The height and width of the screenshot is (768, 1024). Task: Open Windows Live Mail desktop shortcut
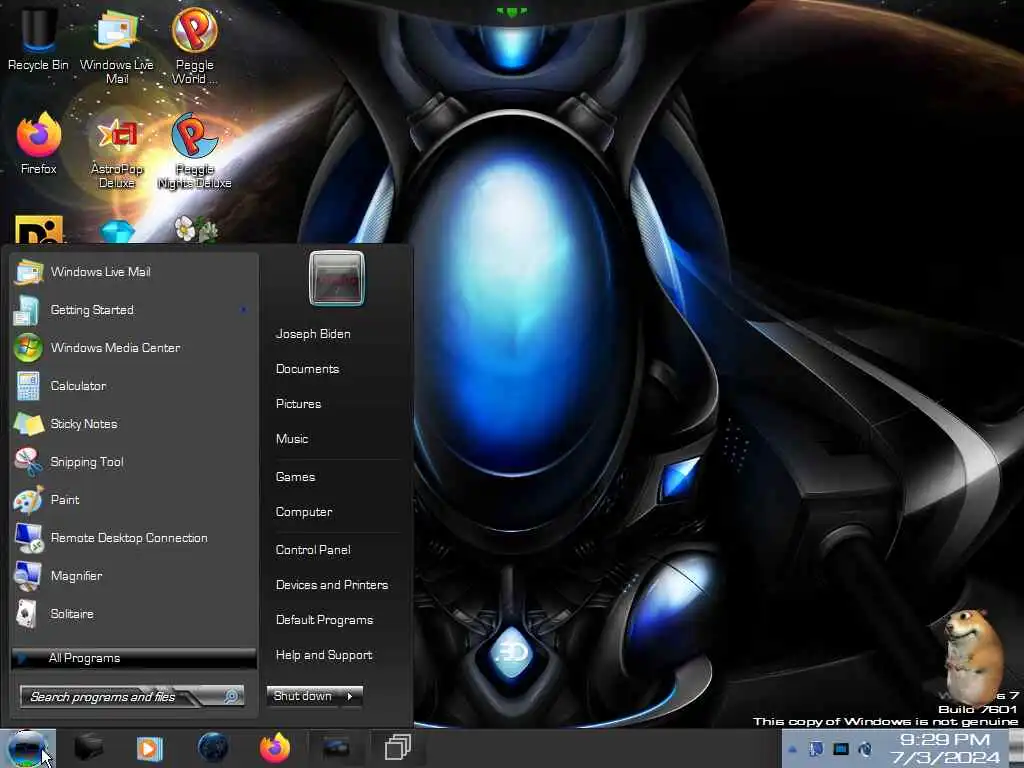pos(116,44)
